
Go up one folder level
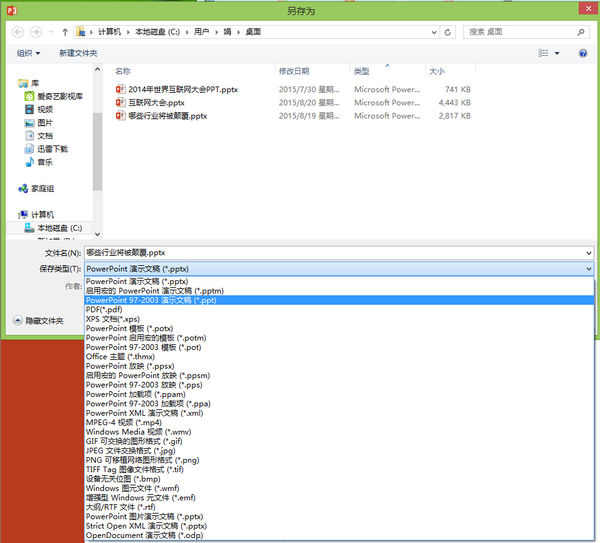[x=65, y=32]
